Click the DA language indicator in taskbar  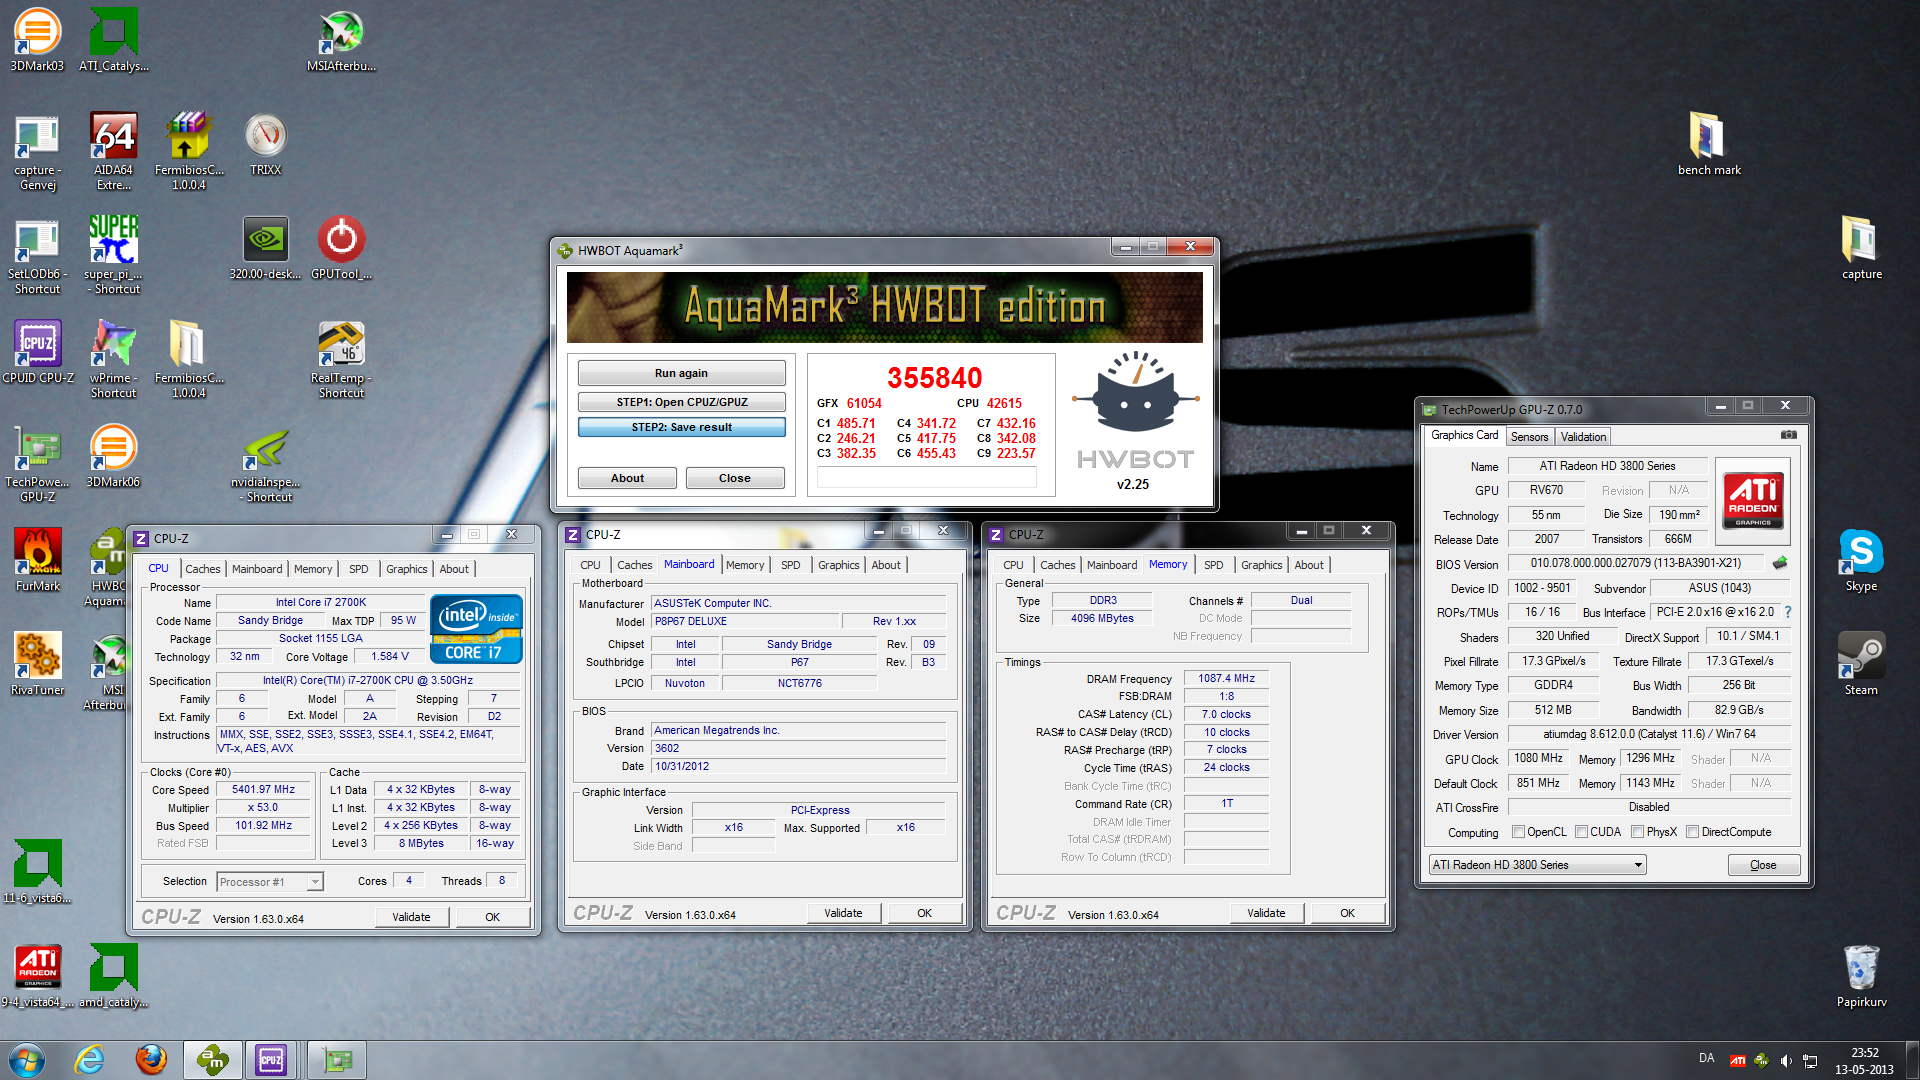pos(1706,1058)
